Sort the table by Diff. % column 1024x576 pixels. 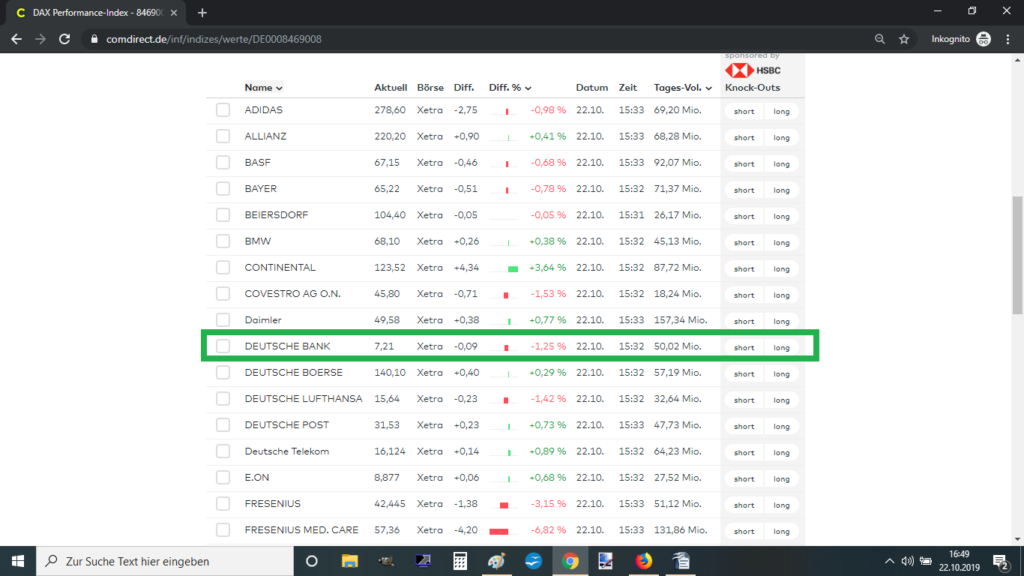(510, 88)
